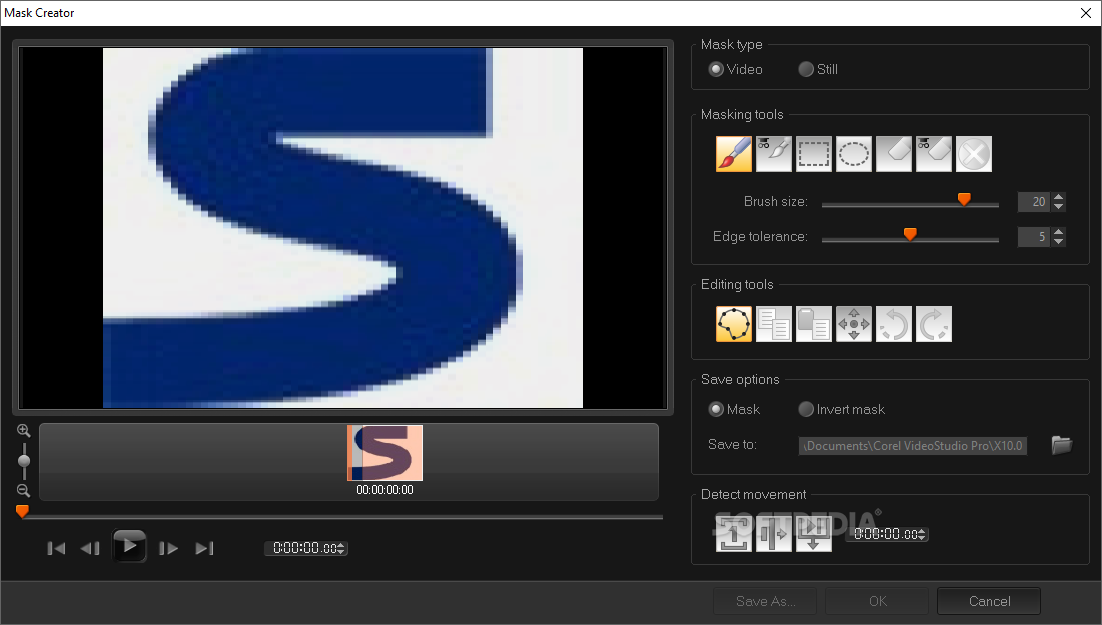The height and width of the screenshot is (625, 1102).
Task: Click the OK button
Action: [878, 601]
